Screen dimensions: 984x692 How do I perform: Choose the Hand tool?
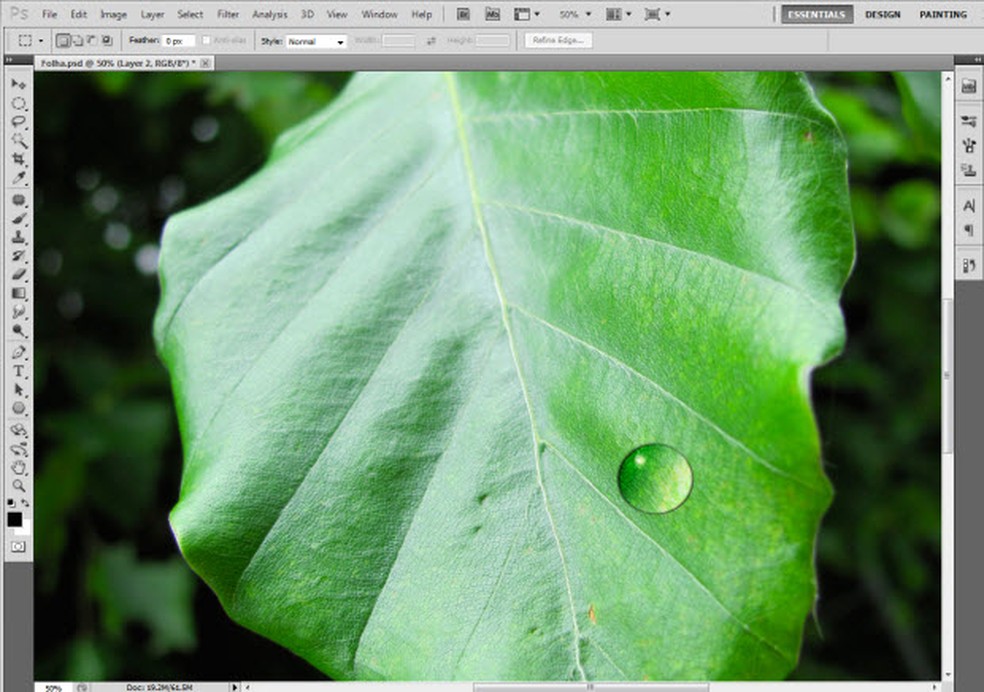(x=18, y=467)
